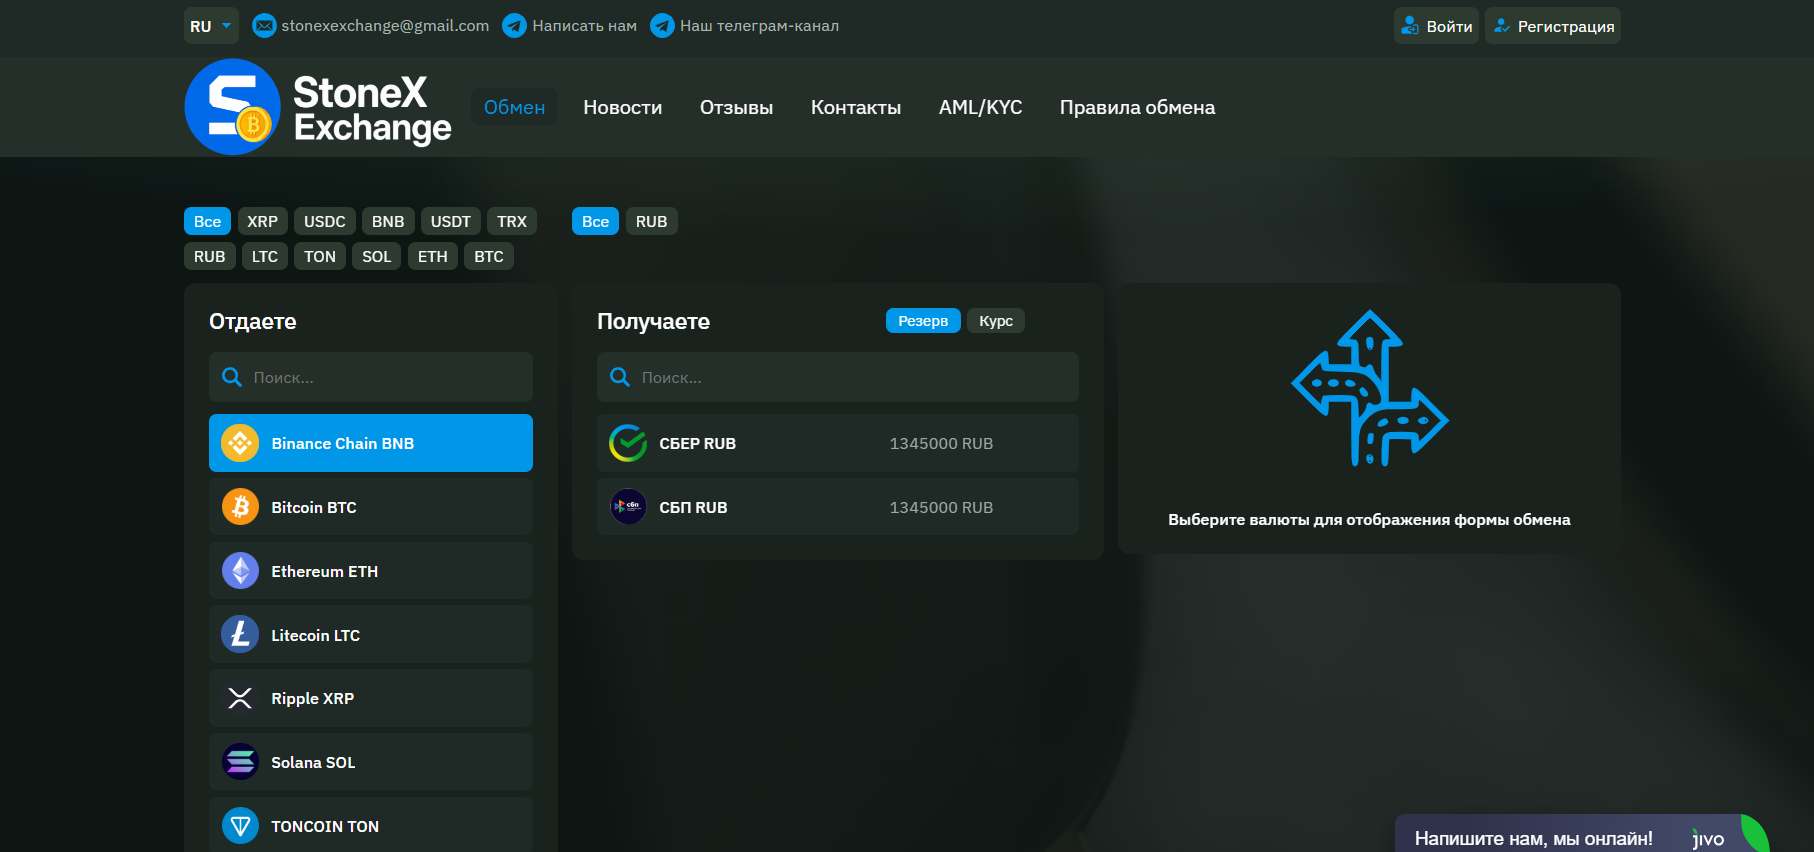
Task: Click the СБЕР reserve amount 1345000 RUB
Action: click(941, 443)
